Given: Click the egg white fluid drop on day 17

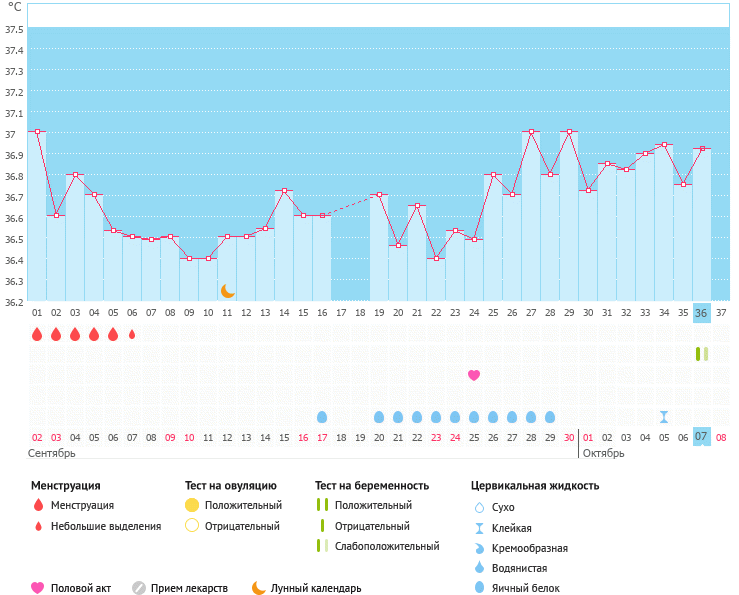Looking at the screenshot, I should pos(322,417).
